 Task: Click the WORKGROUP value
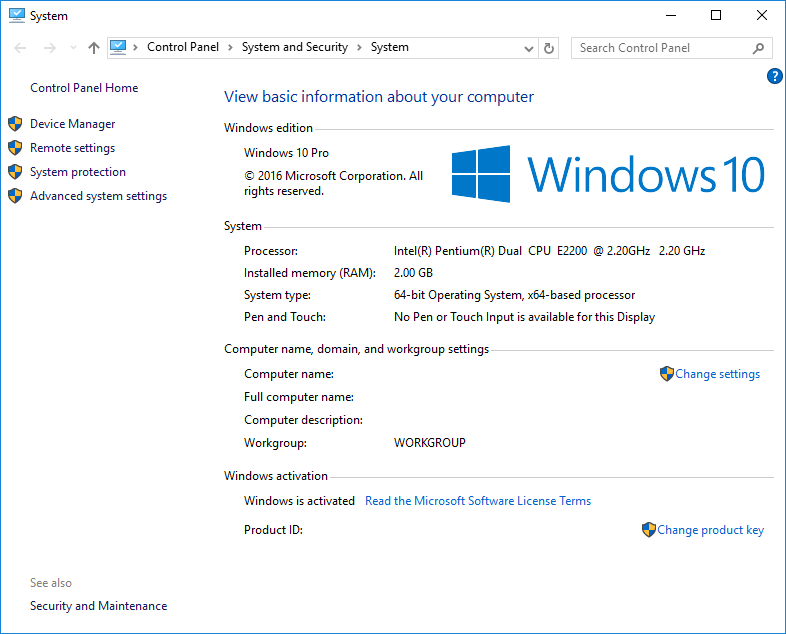(x=430, y=443)
